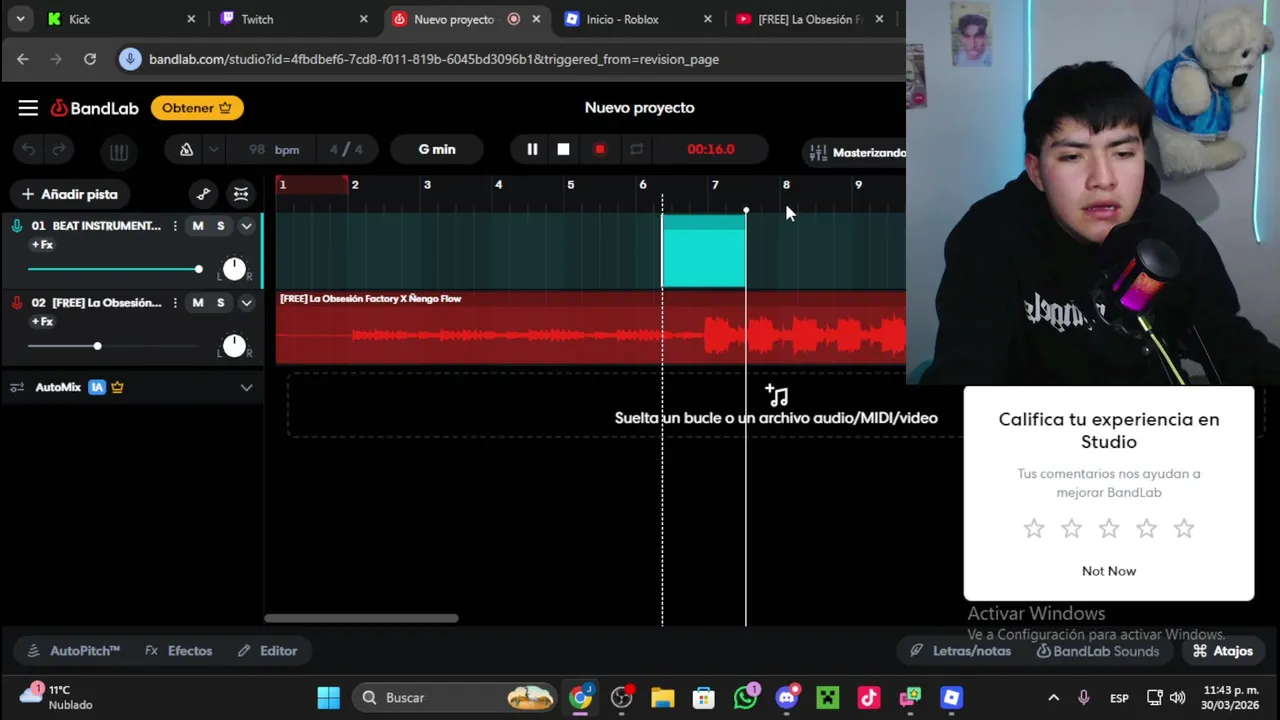Switch to Inicio - Roblox tab

(637, 19)
